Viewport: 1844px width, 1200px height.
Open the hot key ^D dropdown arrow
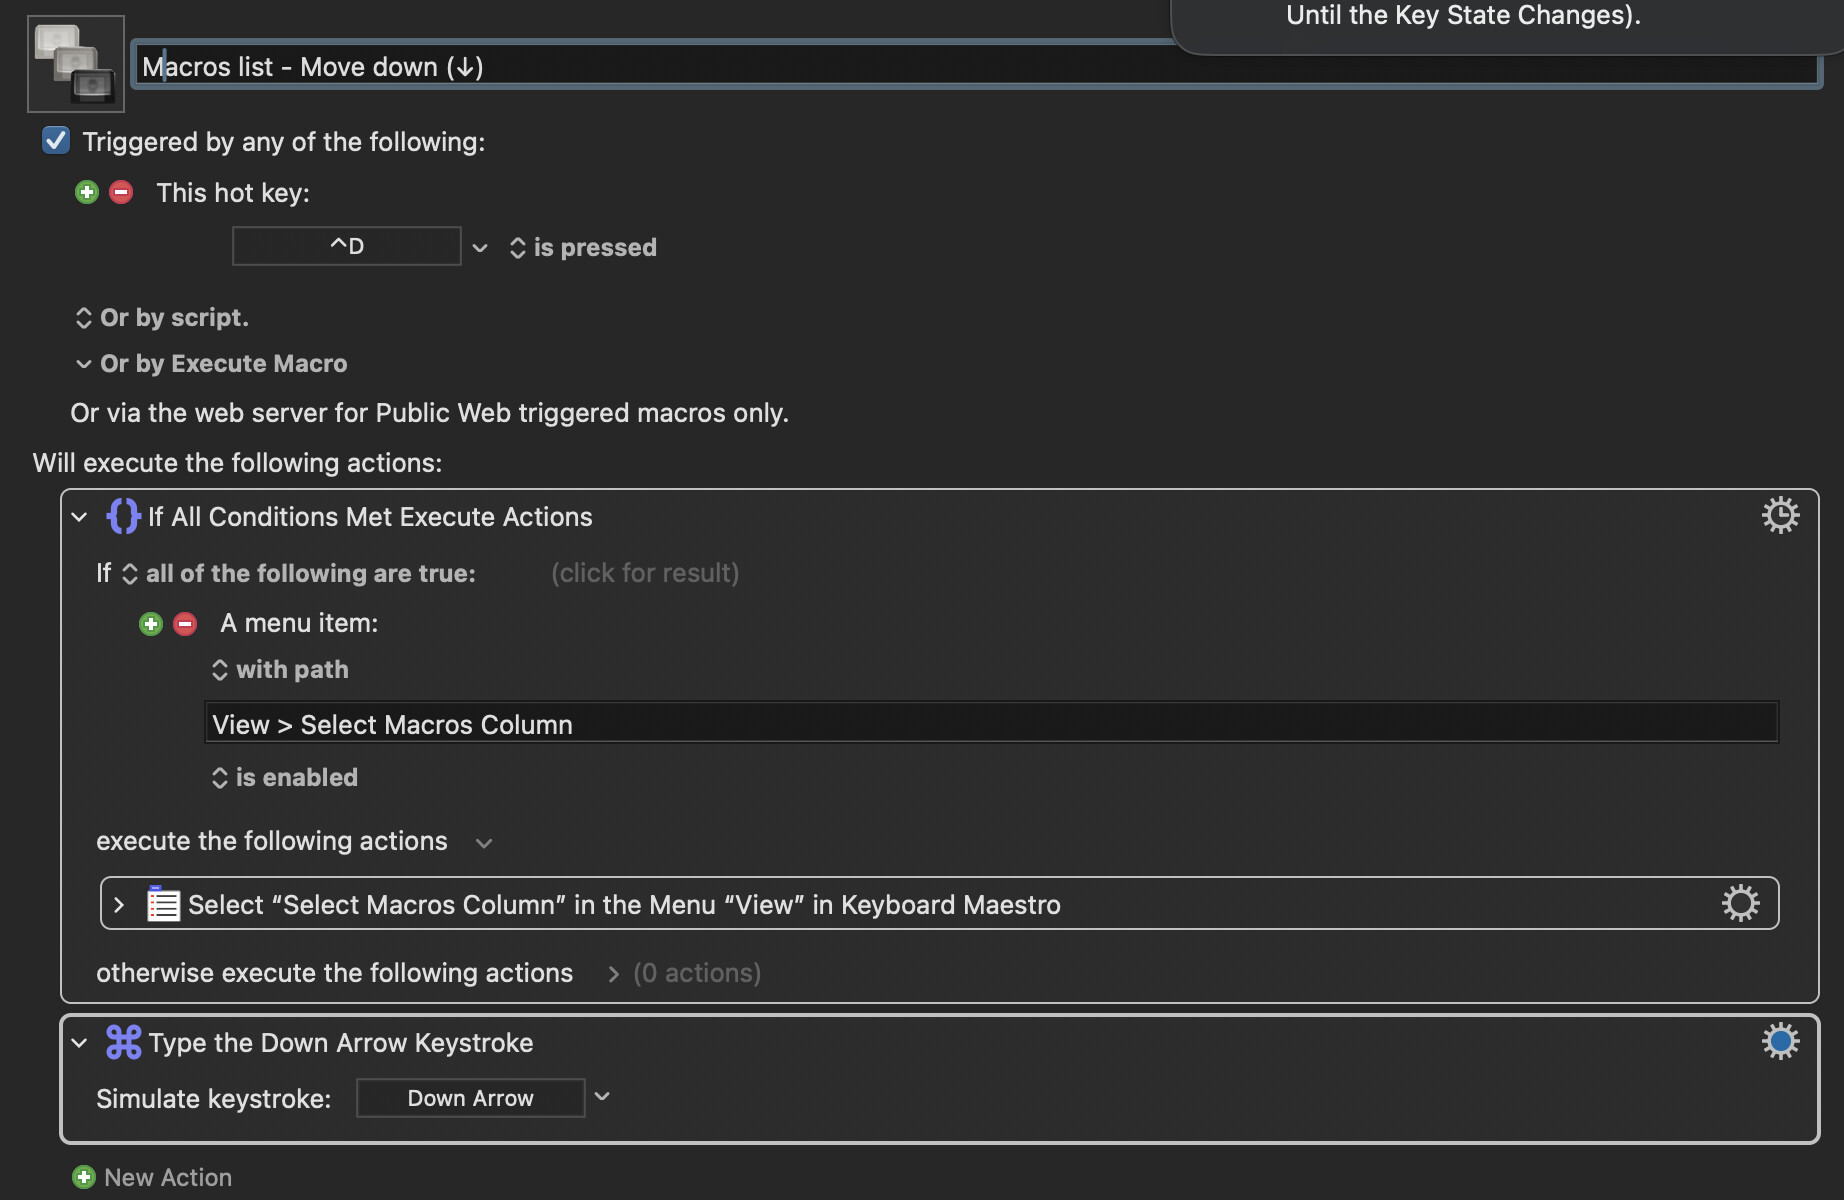[x=480, y=248]
